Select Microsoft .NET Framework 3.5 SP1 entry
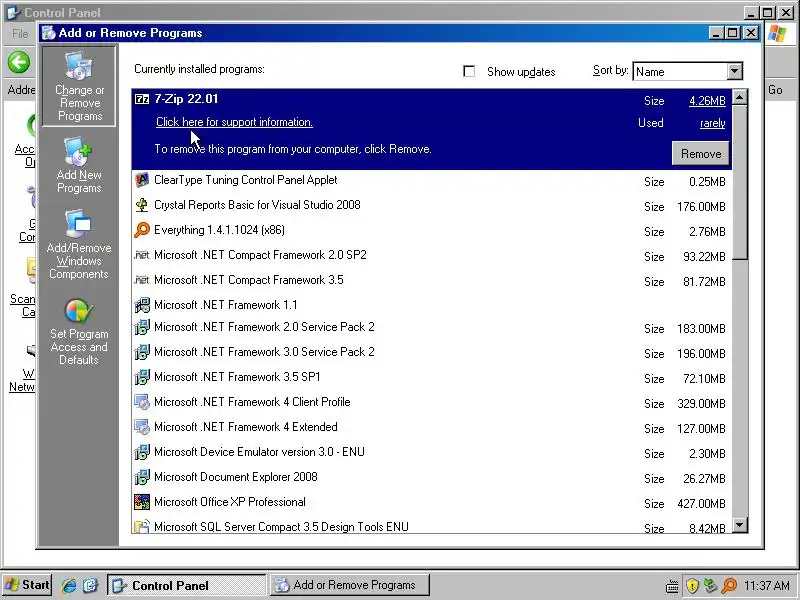This screenshot has width=800, height=600. click(x=432, y=378)
